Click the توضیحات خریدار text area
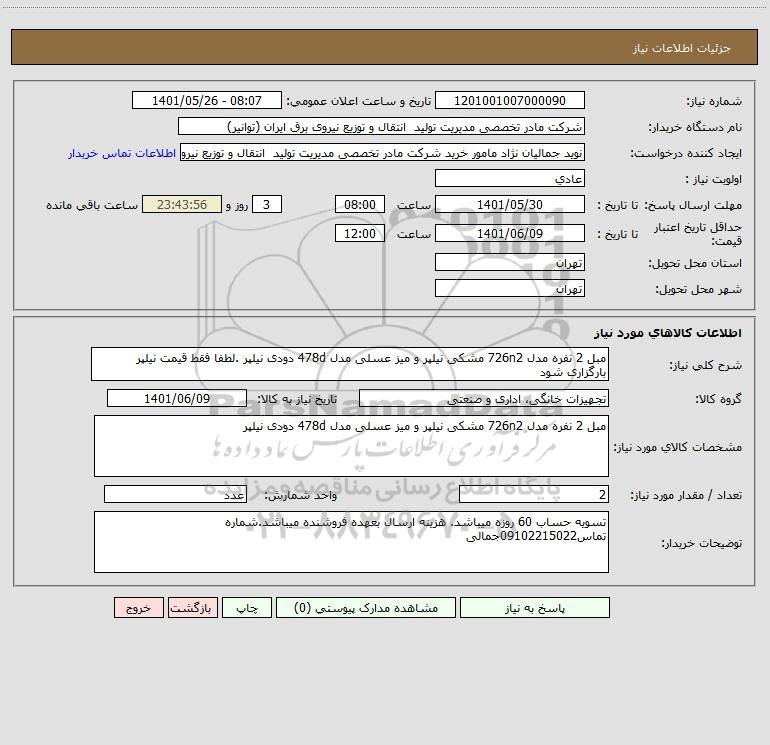The width and height of the screenshot is (770, 745). tap(351, 542)
